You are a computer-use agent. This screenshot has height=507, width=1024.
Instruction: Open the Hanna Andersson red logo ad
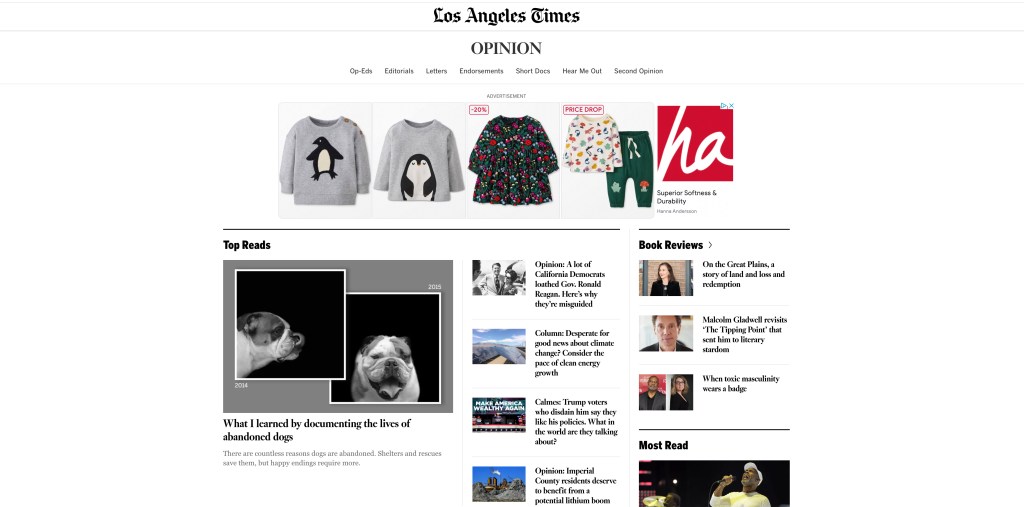[695, 143]
